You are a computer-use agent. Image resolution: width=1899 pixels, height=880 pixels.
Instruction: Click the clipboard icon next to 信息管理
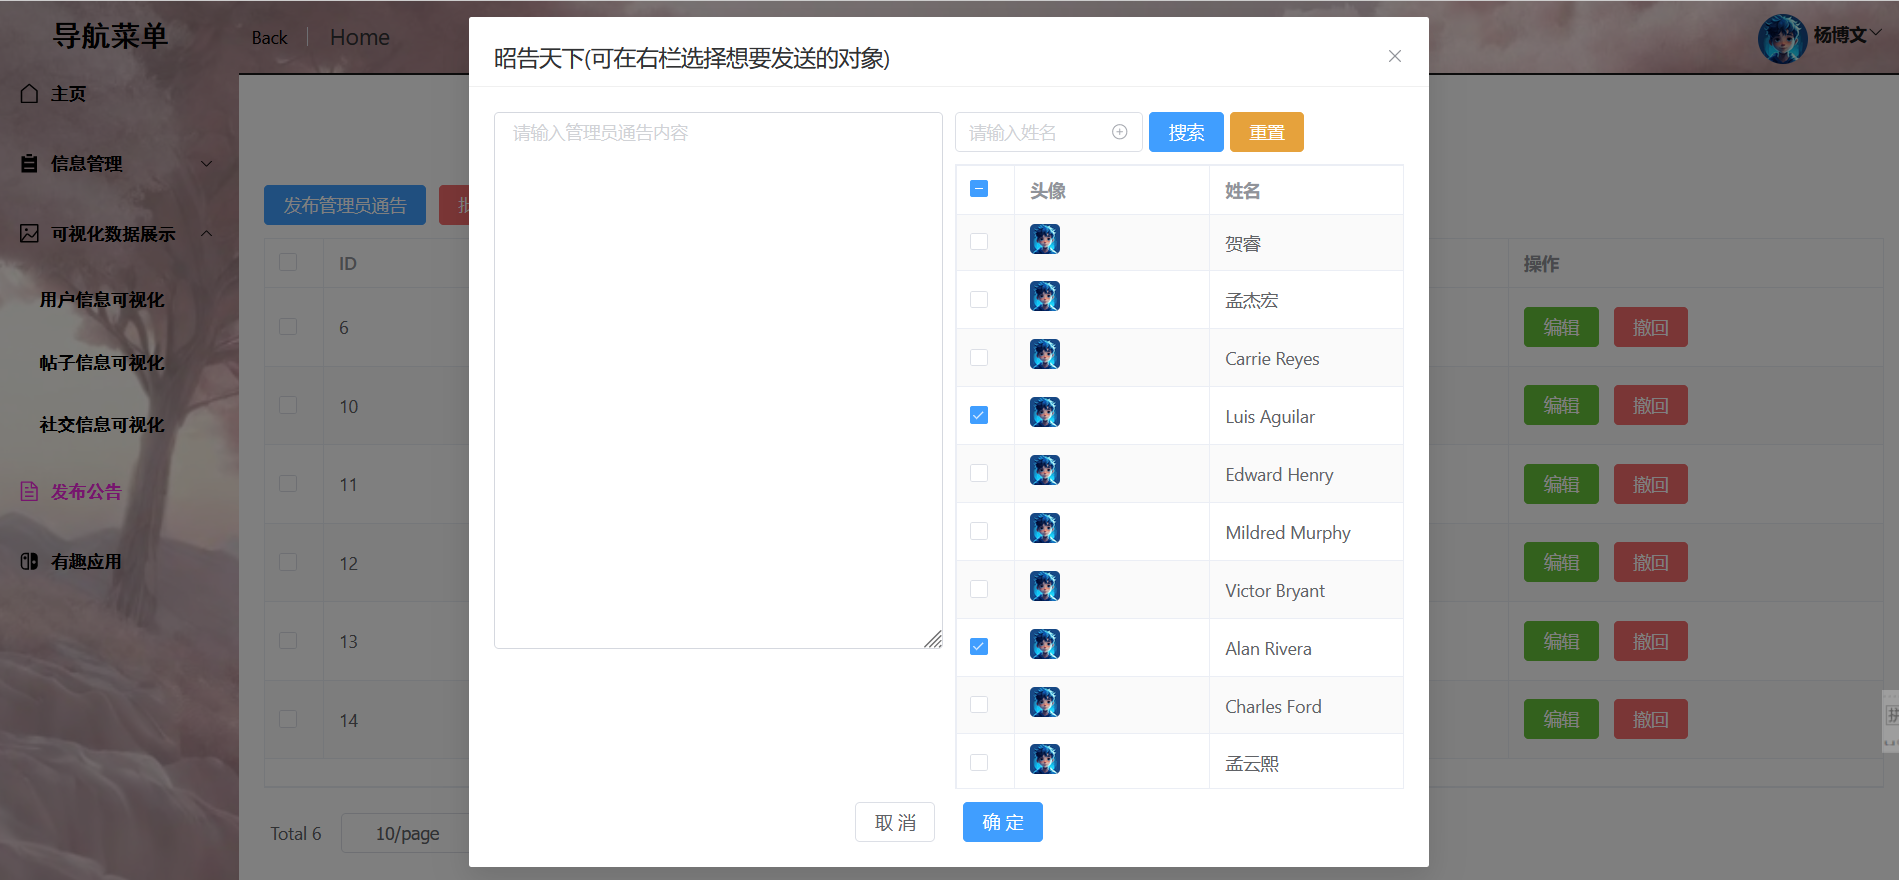tap(29, 163)
